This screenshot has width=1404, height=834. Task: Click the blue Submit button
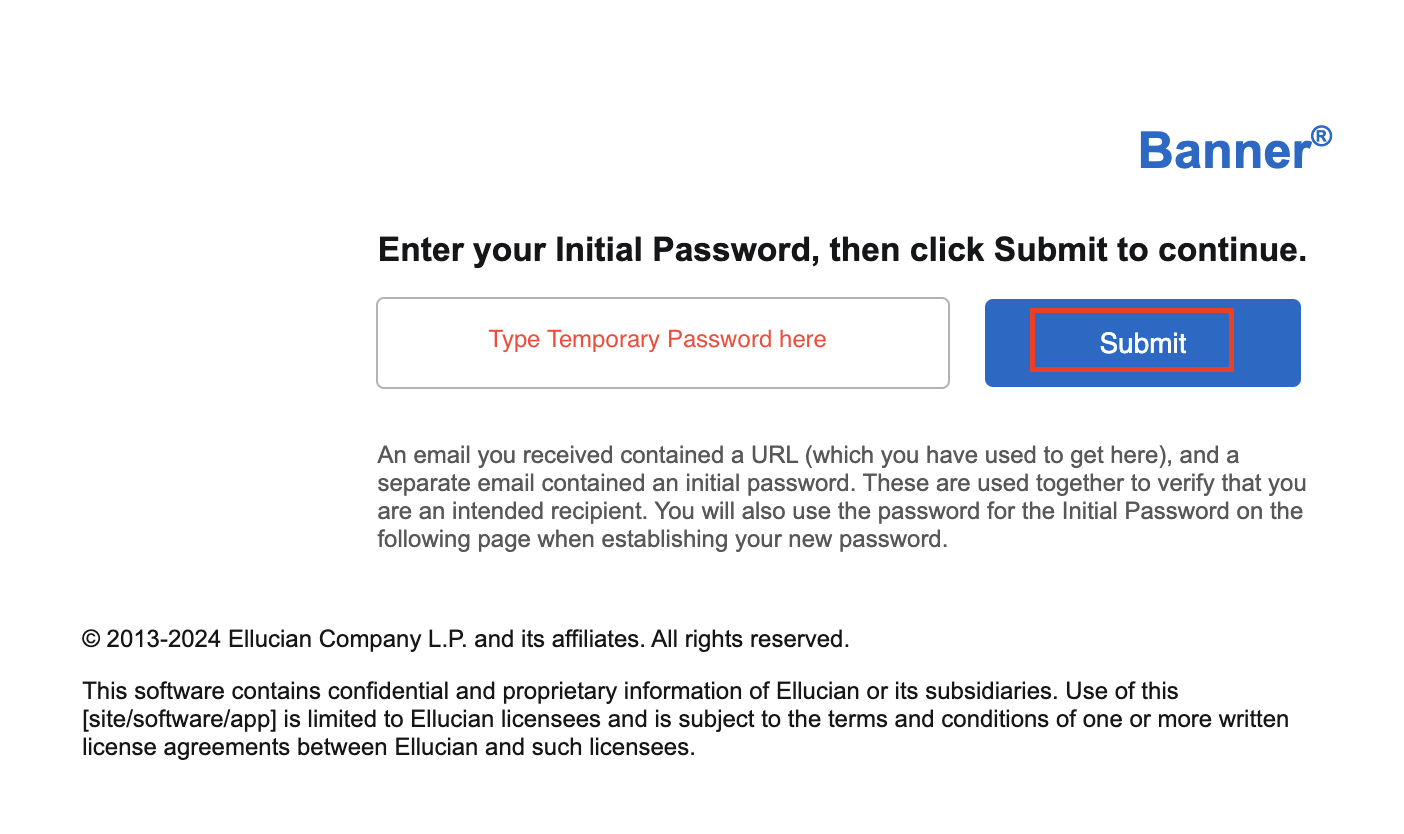coord(1142,343)
